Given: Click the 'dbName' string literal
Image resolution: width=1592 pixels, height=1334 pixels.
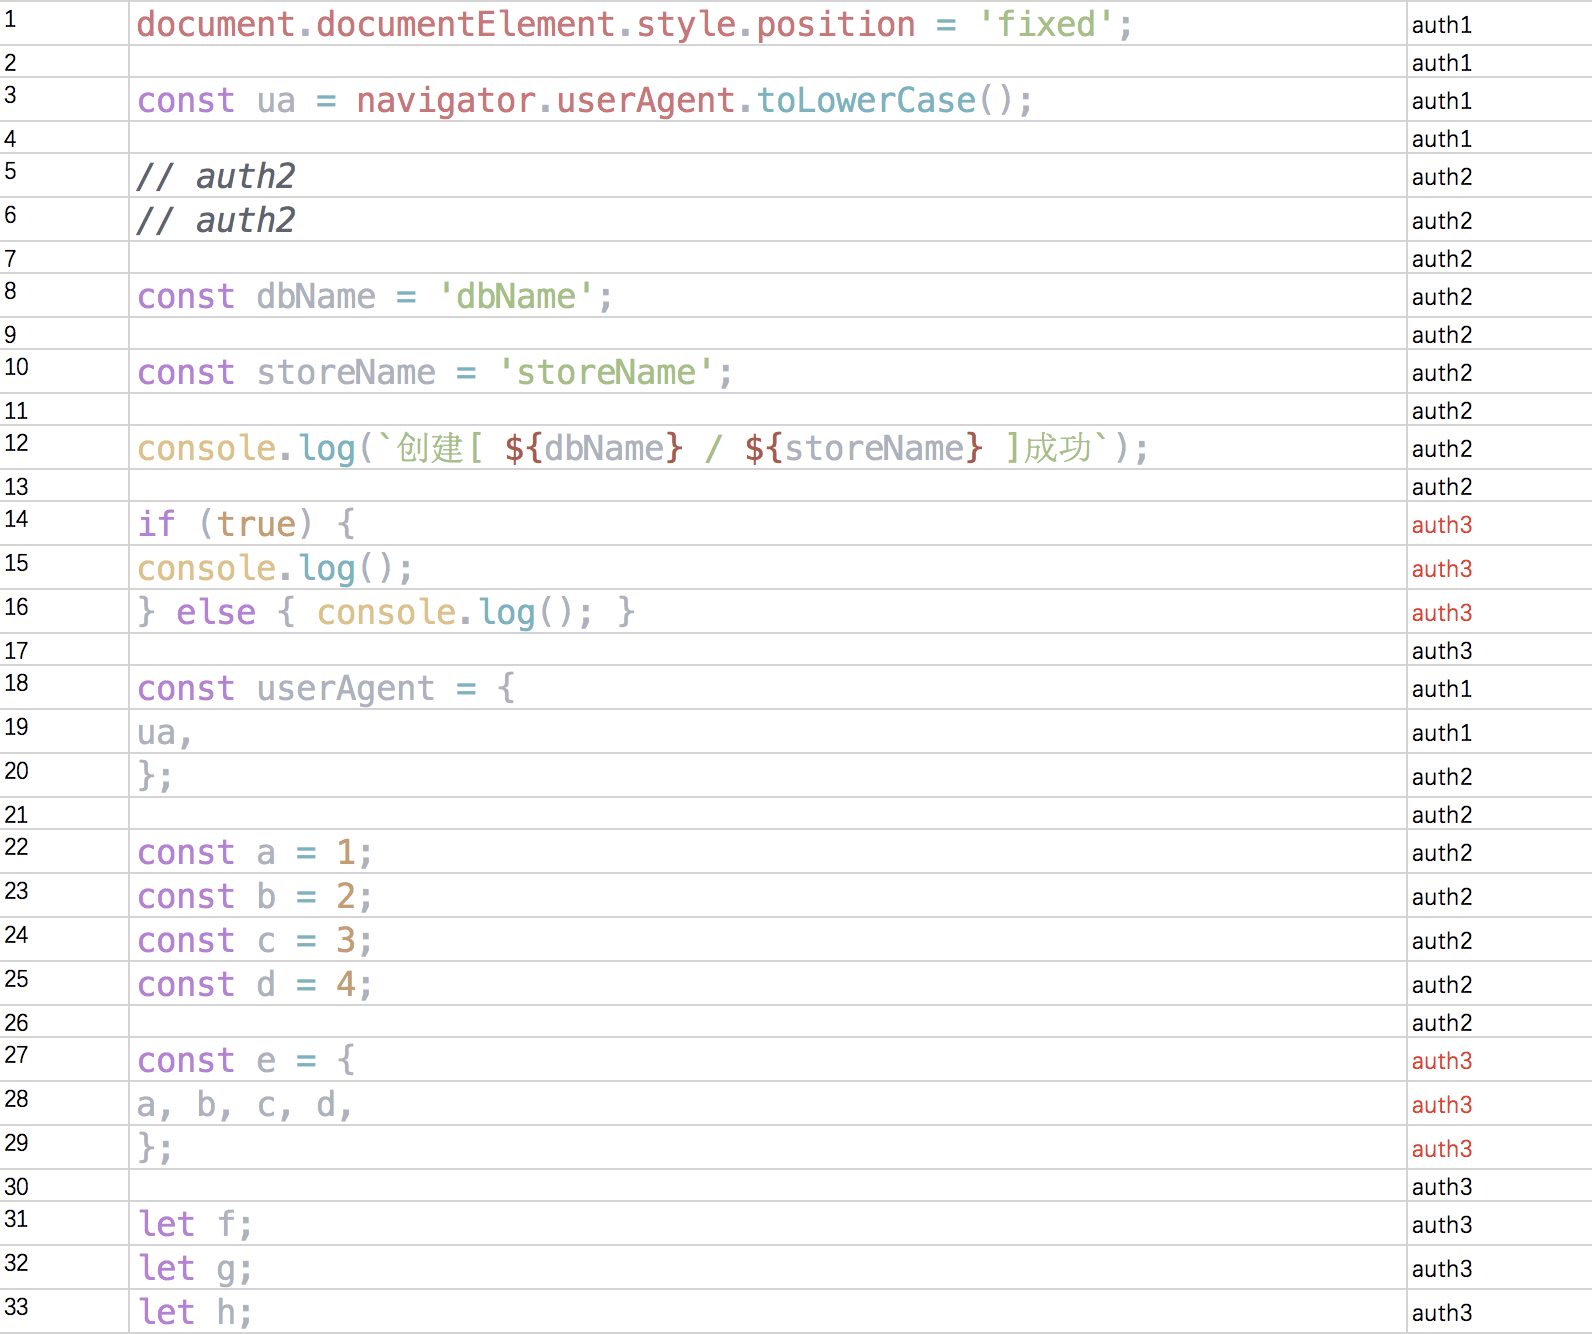Looking at the screenshot, I should click(515, 296).
